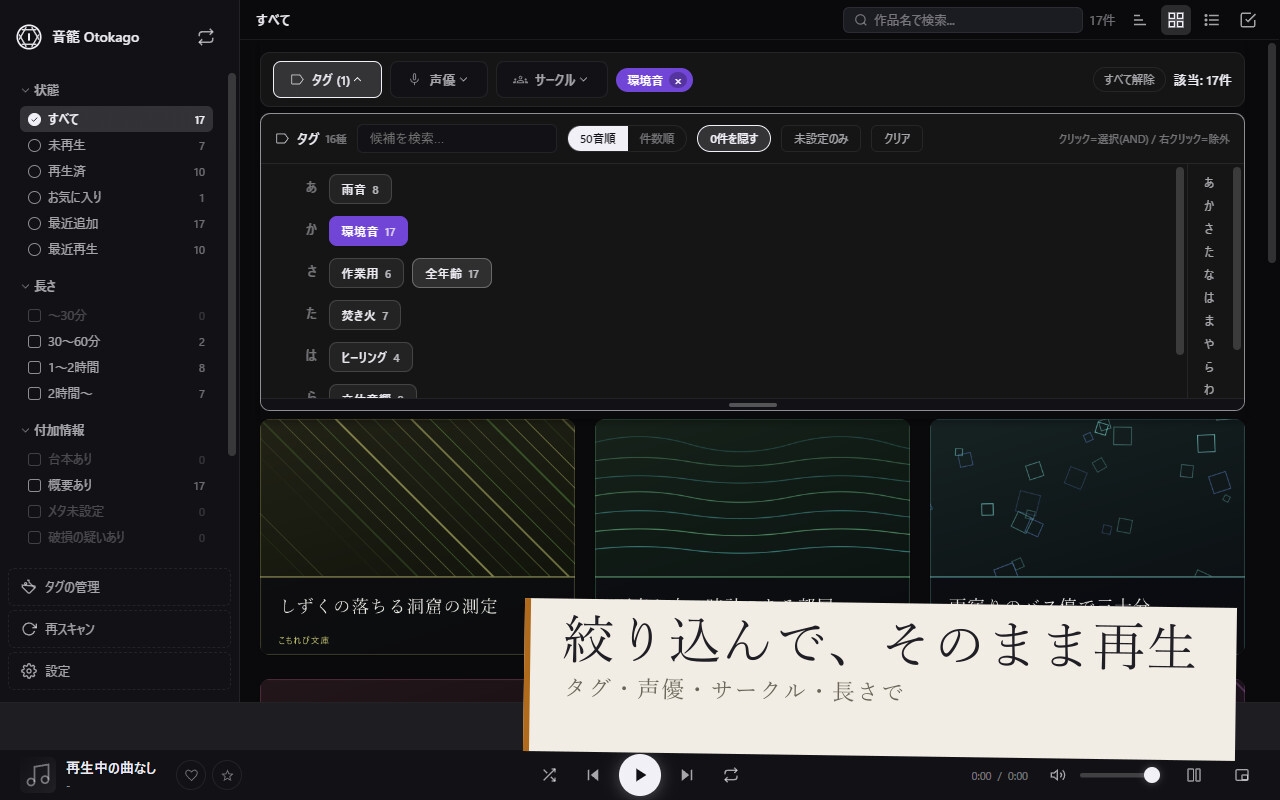Check the 2時間〜 length filter

pyautogui.click(x=116, y=393)
